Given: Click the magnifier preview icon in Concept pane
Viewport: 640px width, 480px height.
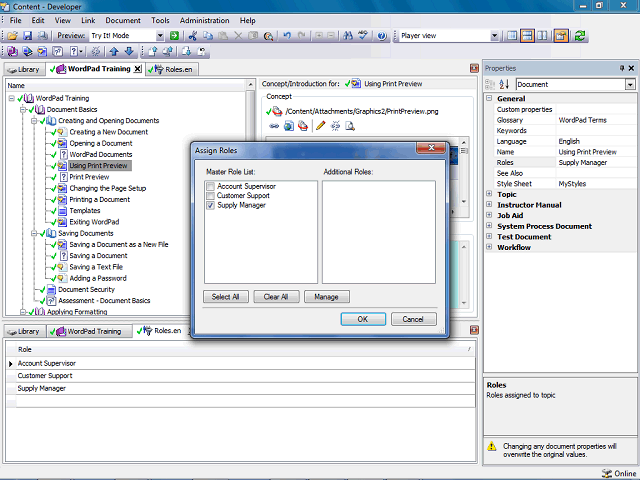Looking at the screenshot, I should click(x=350, y=126).
